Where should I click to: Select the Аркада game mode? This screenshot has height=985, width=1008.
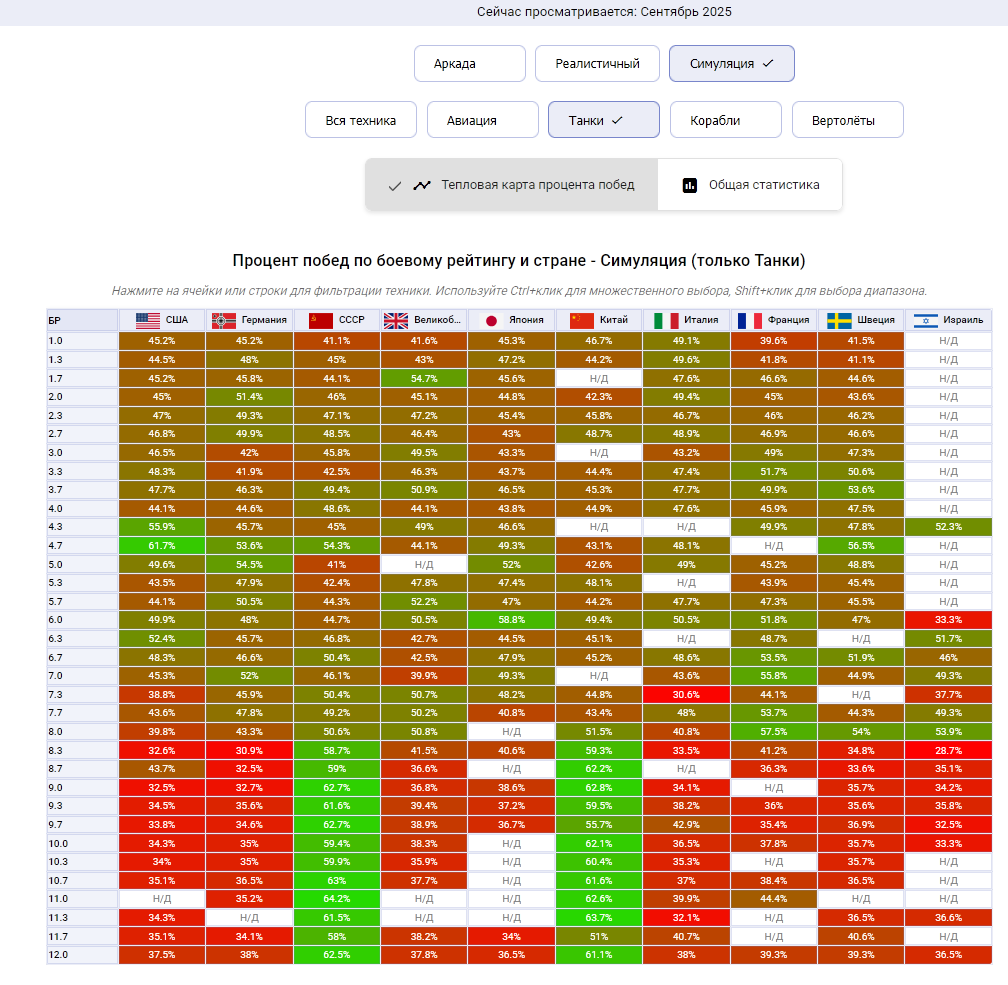[469, 63]
